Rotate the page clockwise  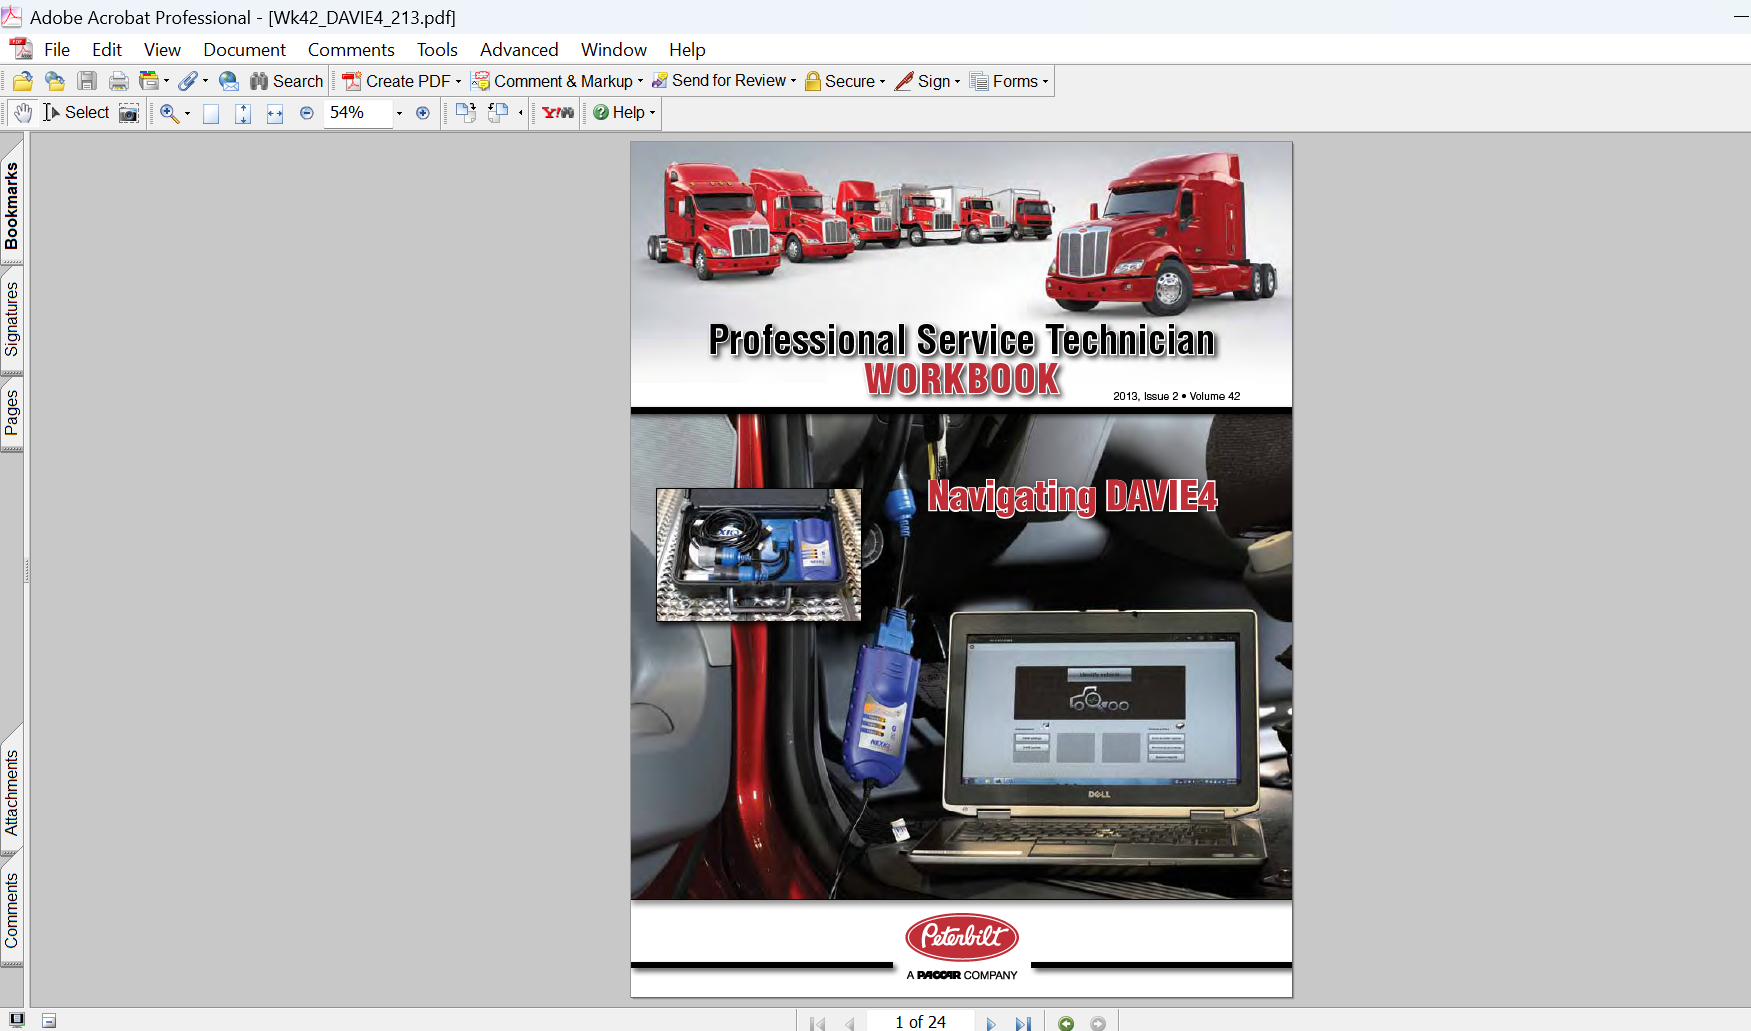pos(466,113)
